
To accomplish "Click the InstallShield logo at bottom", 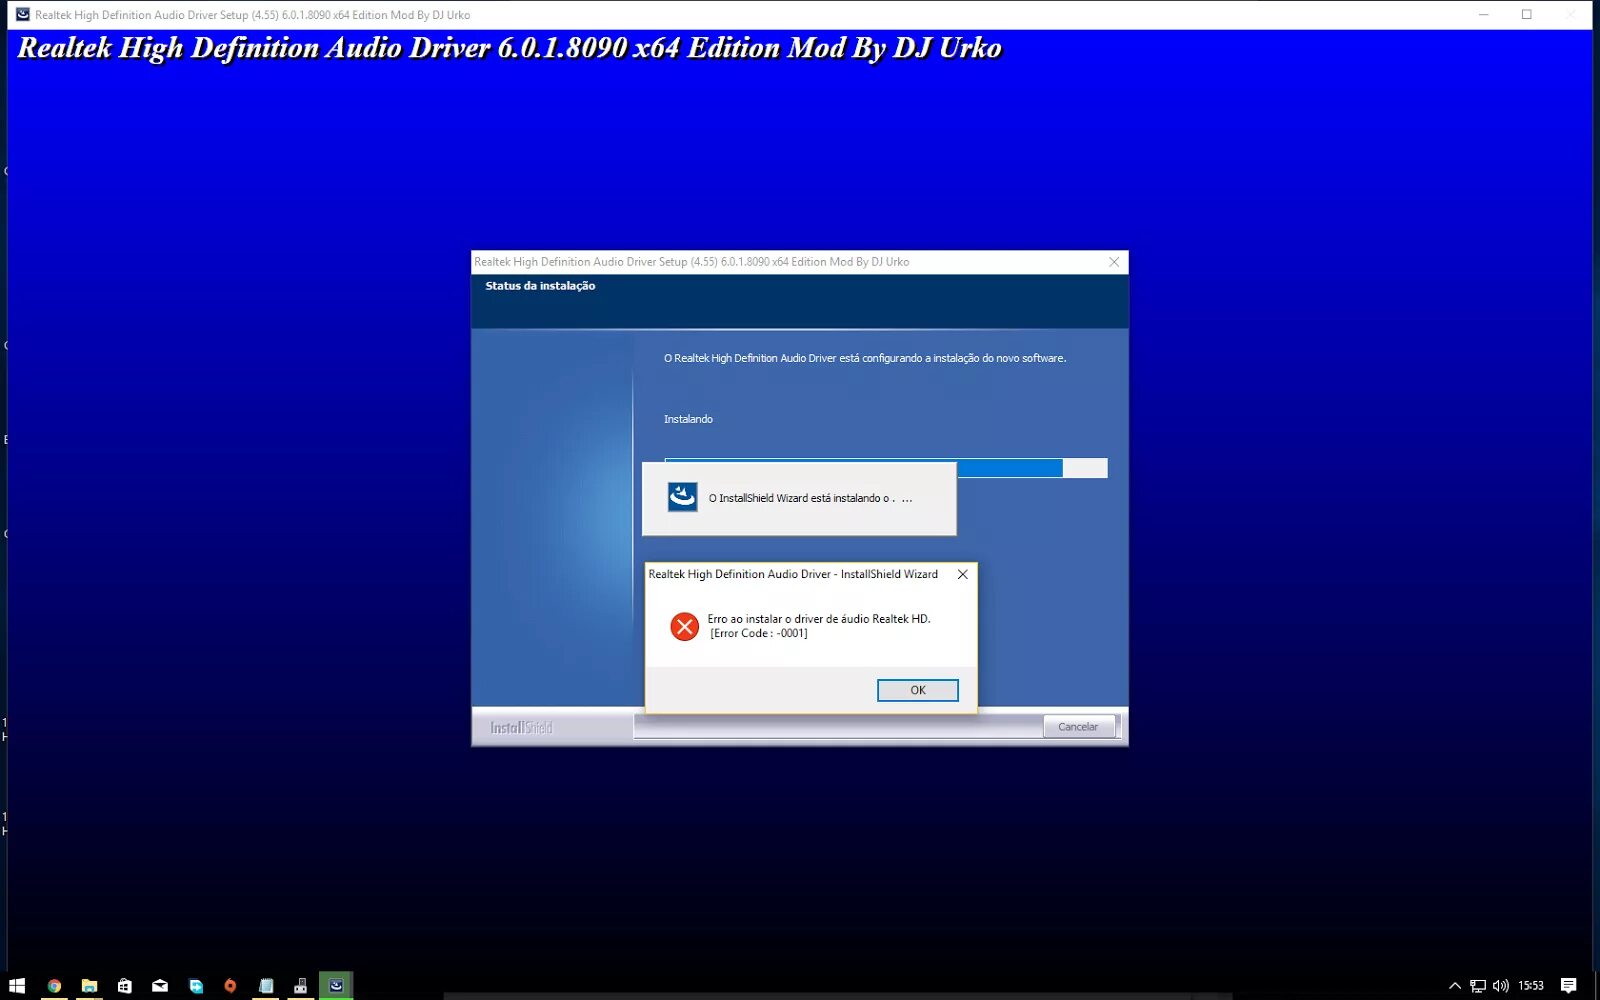I will (x=521, y=728).
